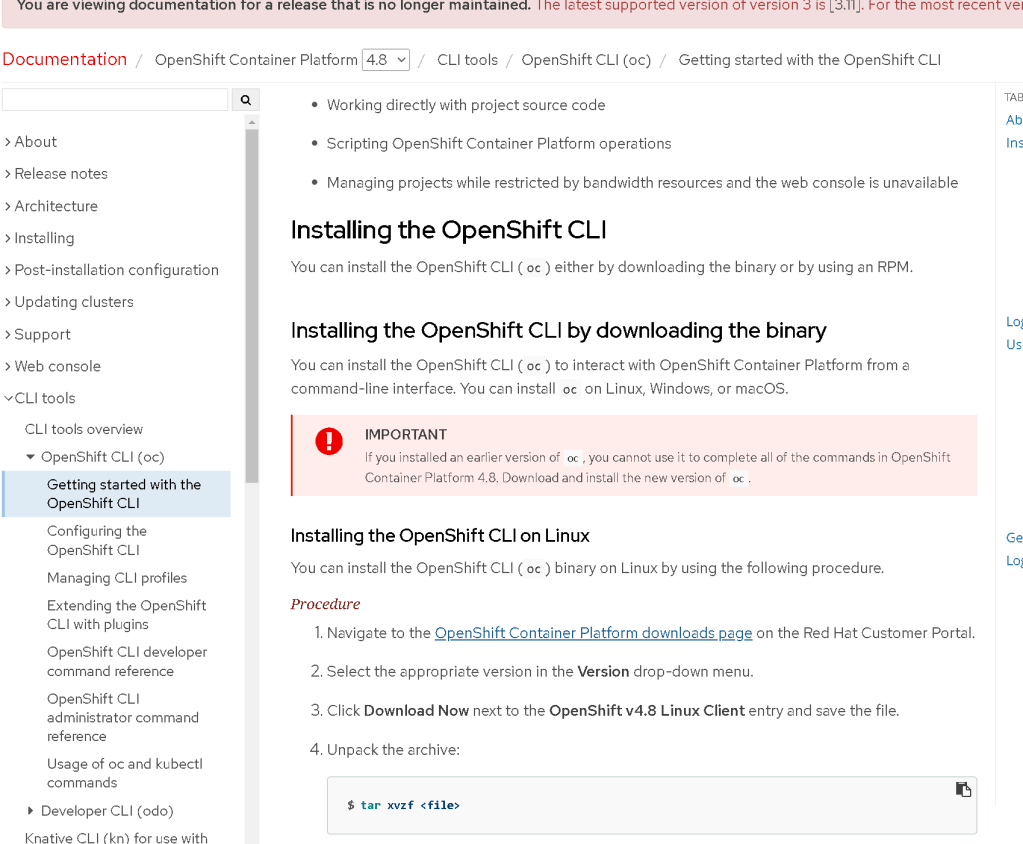
Task: Click the Documentation breadcrumb link
Action: pyautogui.click(x=65, y=59)
